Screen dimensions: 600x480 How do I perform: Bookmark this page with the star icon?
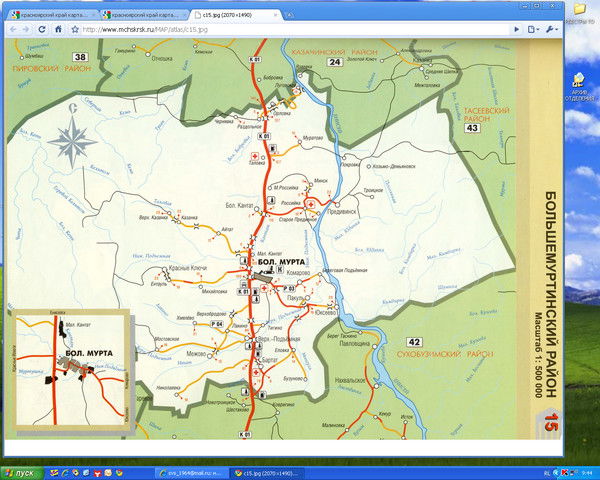[60, 30]
